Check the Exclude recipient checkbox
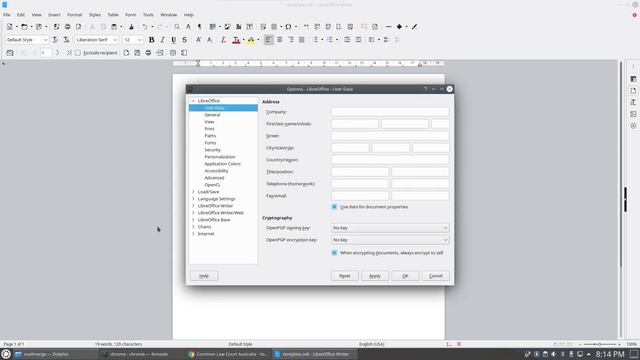 (78, 53)
